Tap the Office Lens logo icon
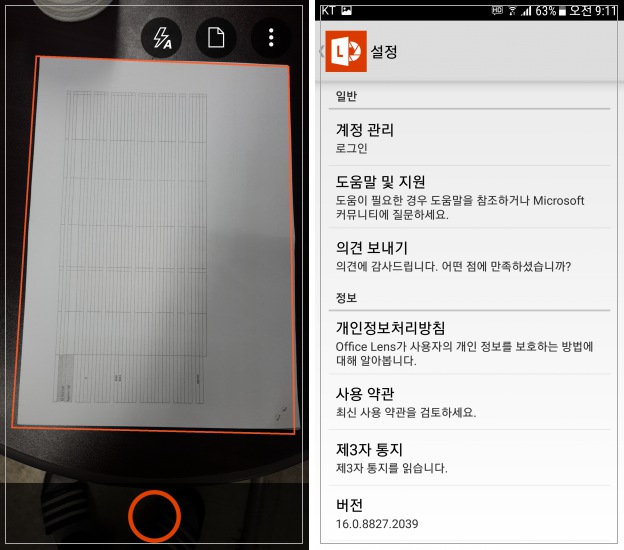This screenshot has width=624, height=550. 346,51
